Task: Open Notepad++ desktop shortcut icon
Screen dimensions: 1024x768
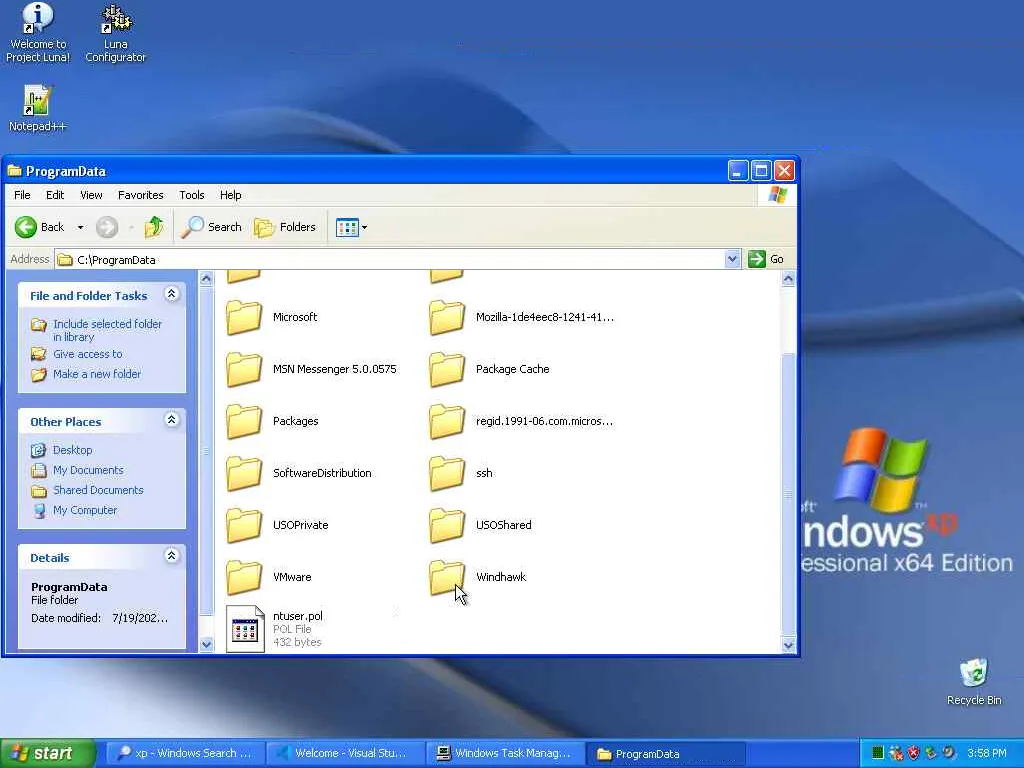Action: [37, 103]
